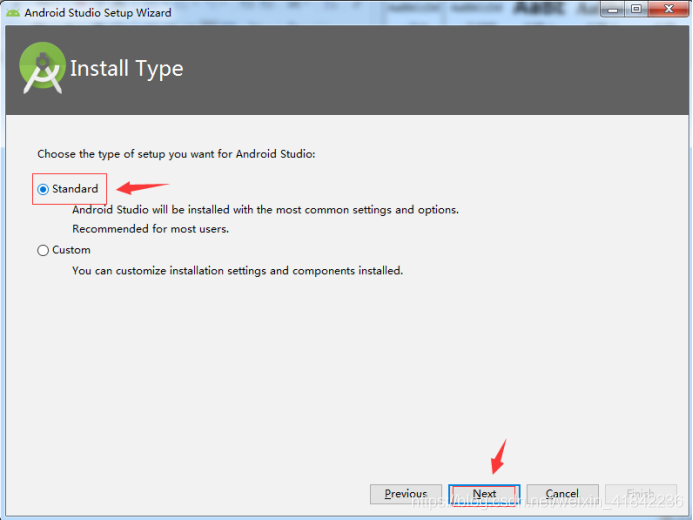
Task: Click the 'Install Type' heading text
Action: [126, 68]
